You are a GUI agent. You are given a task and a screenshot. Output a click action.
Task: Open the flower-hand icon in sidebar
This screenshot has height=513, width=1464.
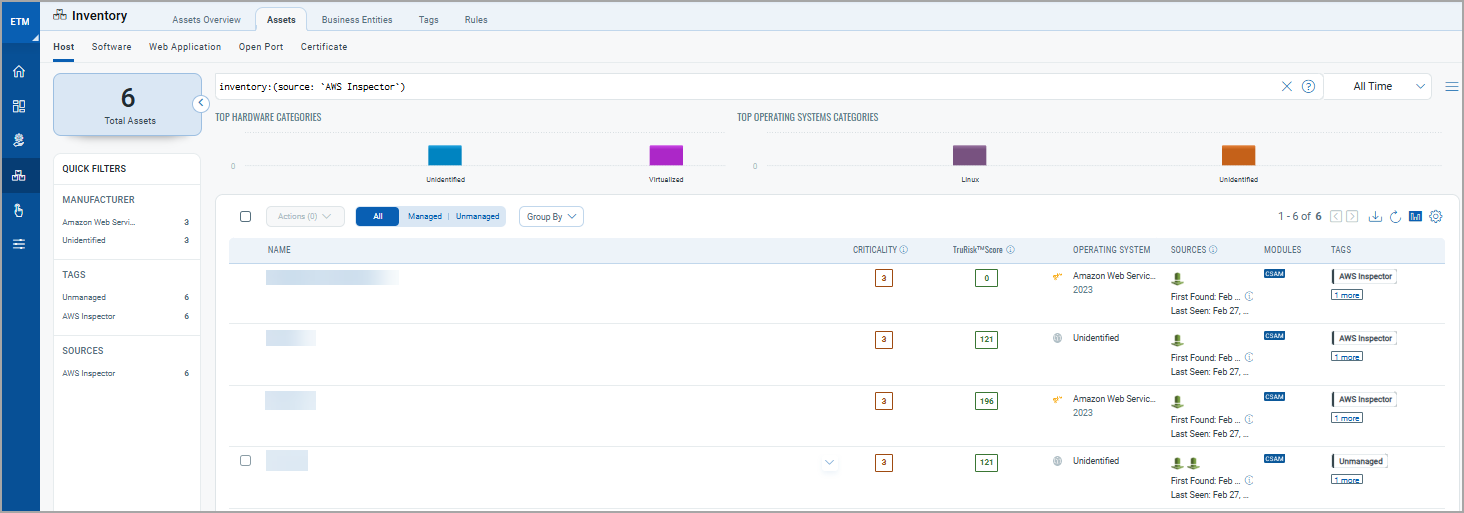tap(19, 141)
